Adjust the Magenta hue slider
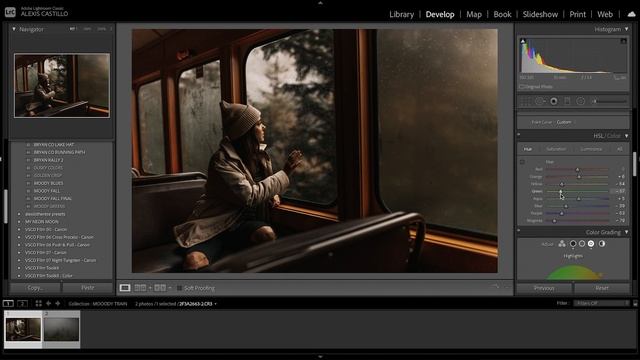This screenshot has height=360, width=640. click(x=577, y=221)
